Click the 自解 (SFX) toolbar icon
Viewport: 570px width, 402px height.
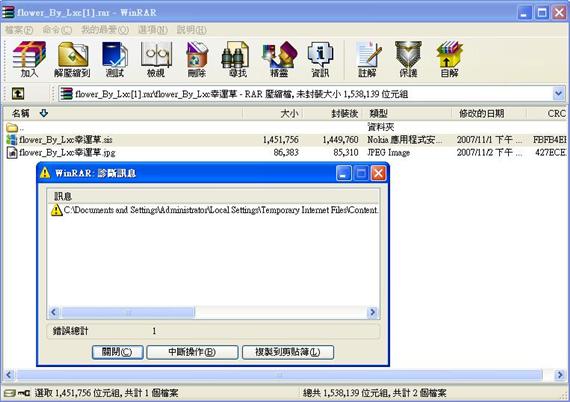449,59
